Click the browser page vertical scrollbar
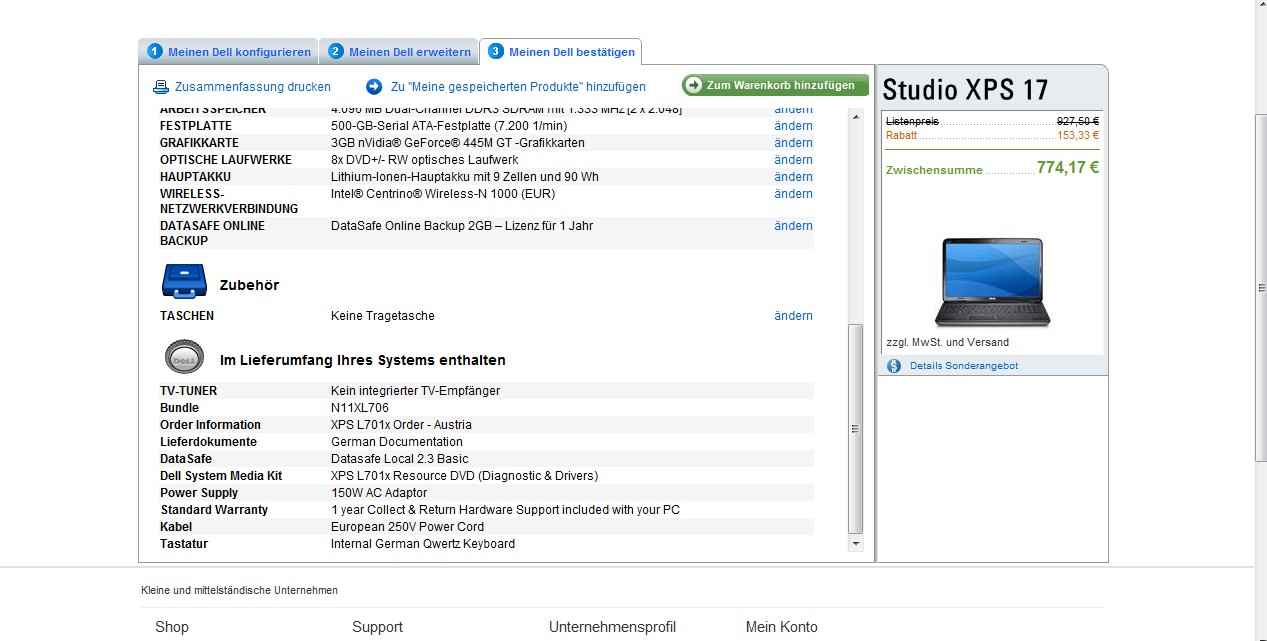The height and width of the screenshot is (641, 1267). (x=1260, y=290)
